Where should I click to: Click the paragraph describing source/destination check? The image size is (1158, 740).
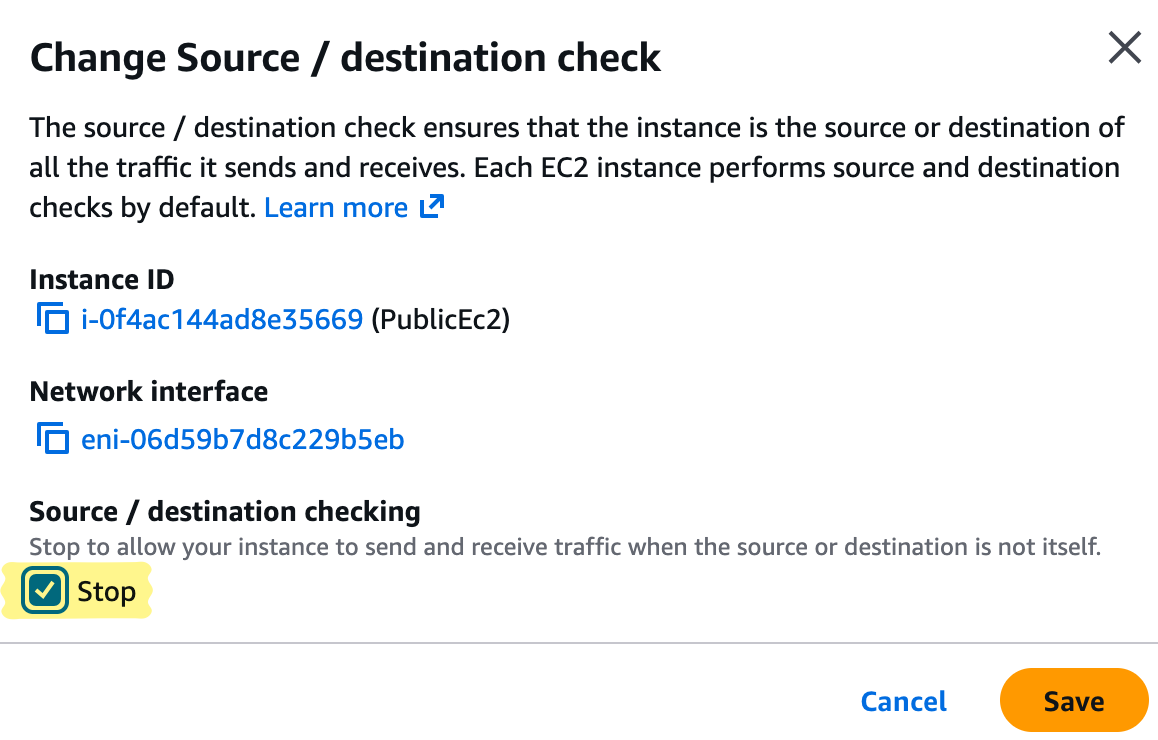tap(575, 167)
